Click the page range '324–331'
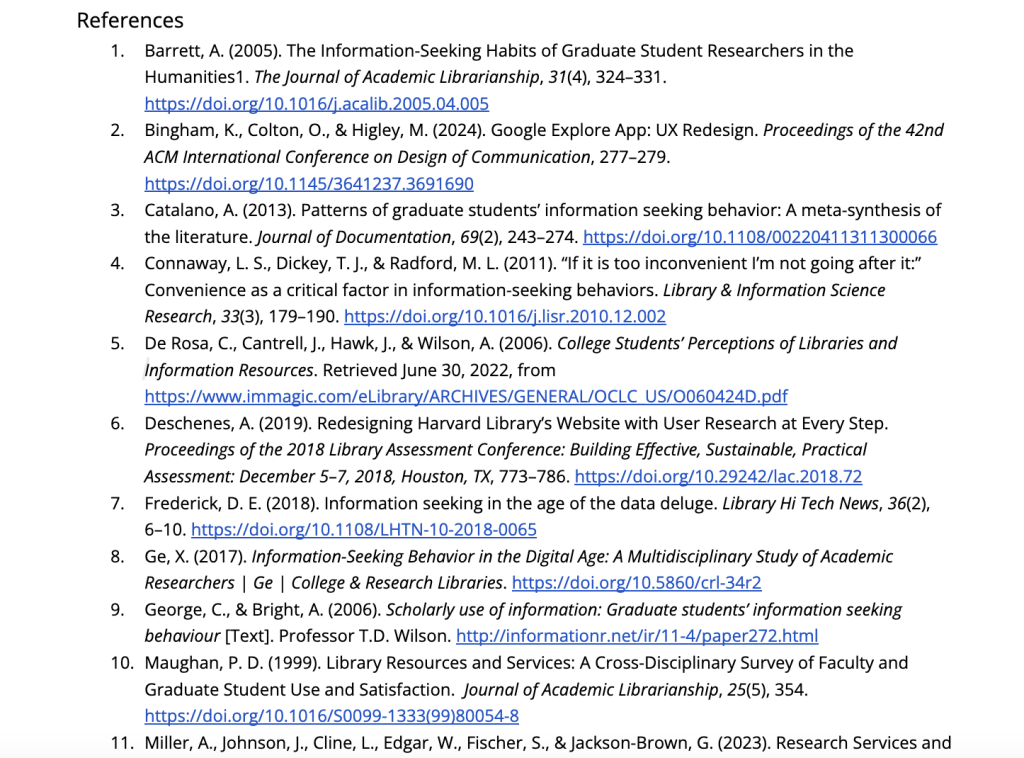The image size is (1024, 758). click(628, 77)
